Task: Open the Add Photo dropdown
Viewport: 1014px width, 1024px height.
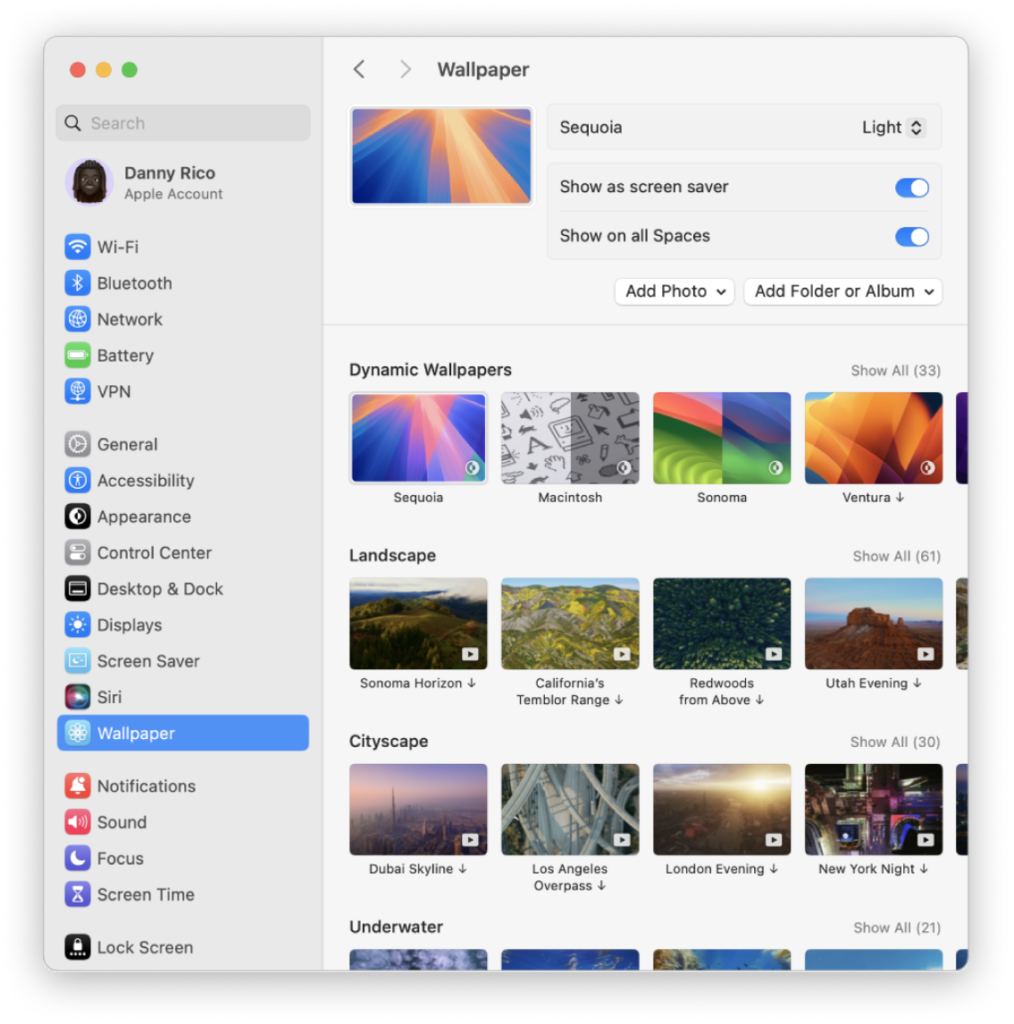Action: click(x=674, y=291)
